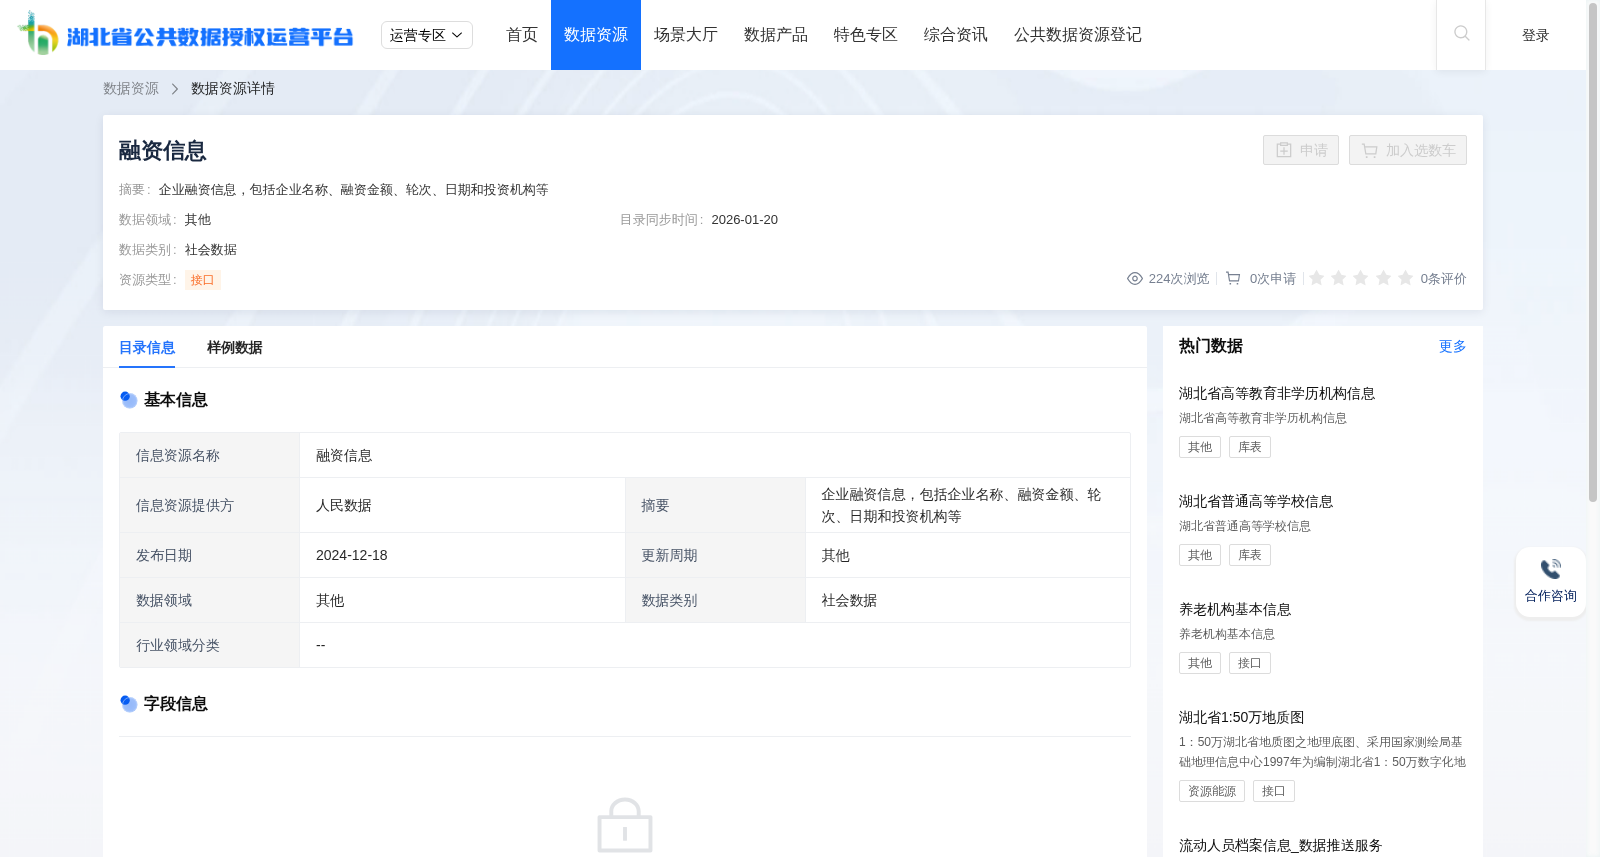Click 接口 tag under 养老机构基本信息
The width and height of the screenshot is (1600, 857).
pos(1250,663)
